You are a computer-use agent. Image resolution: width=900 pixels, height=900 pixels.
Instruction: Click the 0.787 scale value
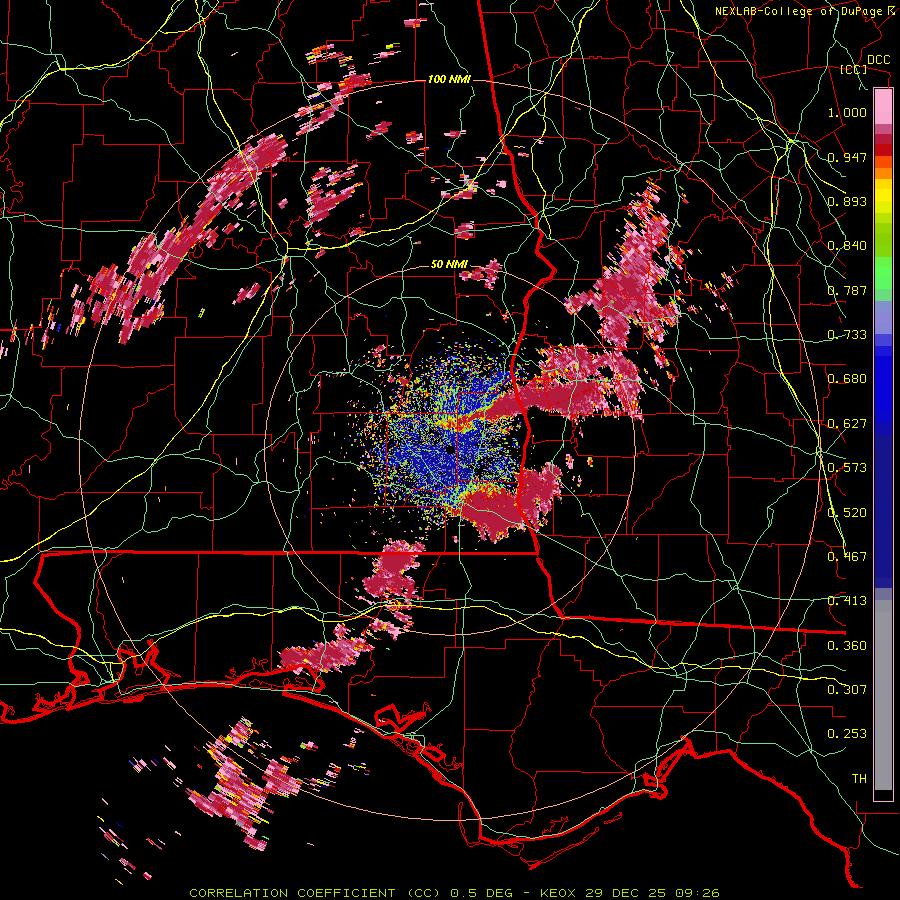click(x=847, y=290)
